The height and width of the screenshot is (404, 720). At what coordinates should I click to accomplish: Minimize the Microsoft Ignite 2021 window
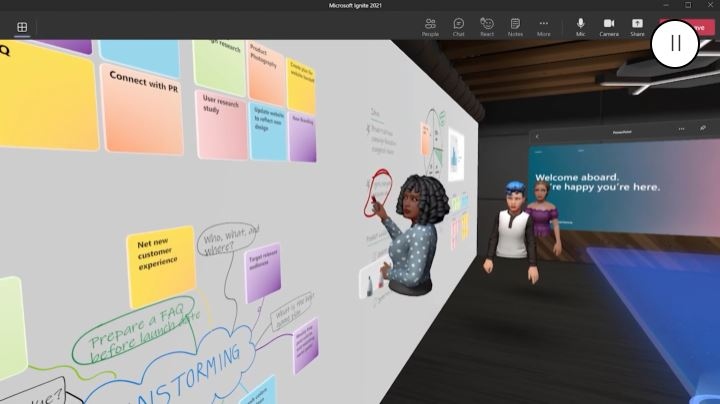click(666, 5)
